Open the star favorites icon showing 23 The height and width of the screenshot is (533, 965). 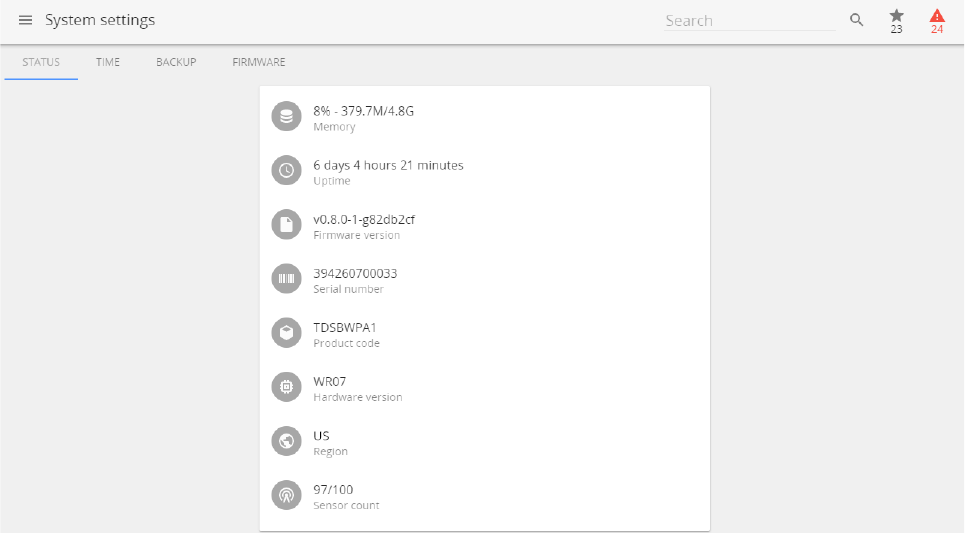[x=896, y=17]
